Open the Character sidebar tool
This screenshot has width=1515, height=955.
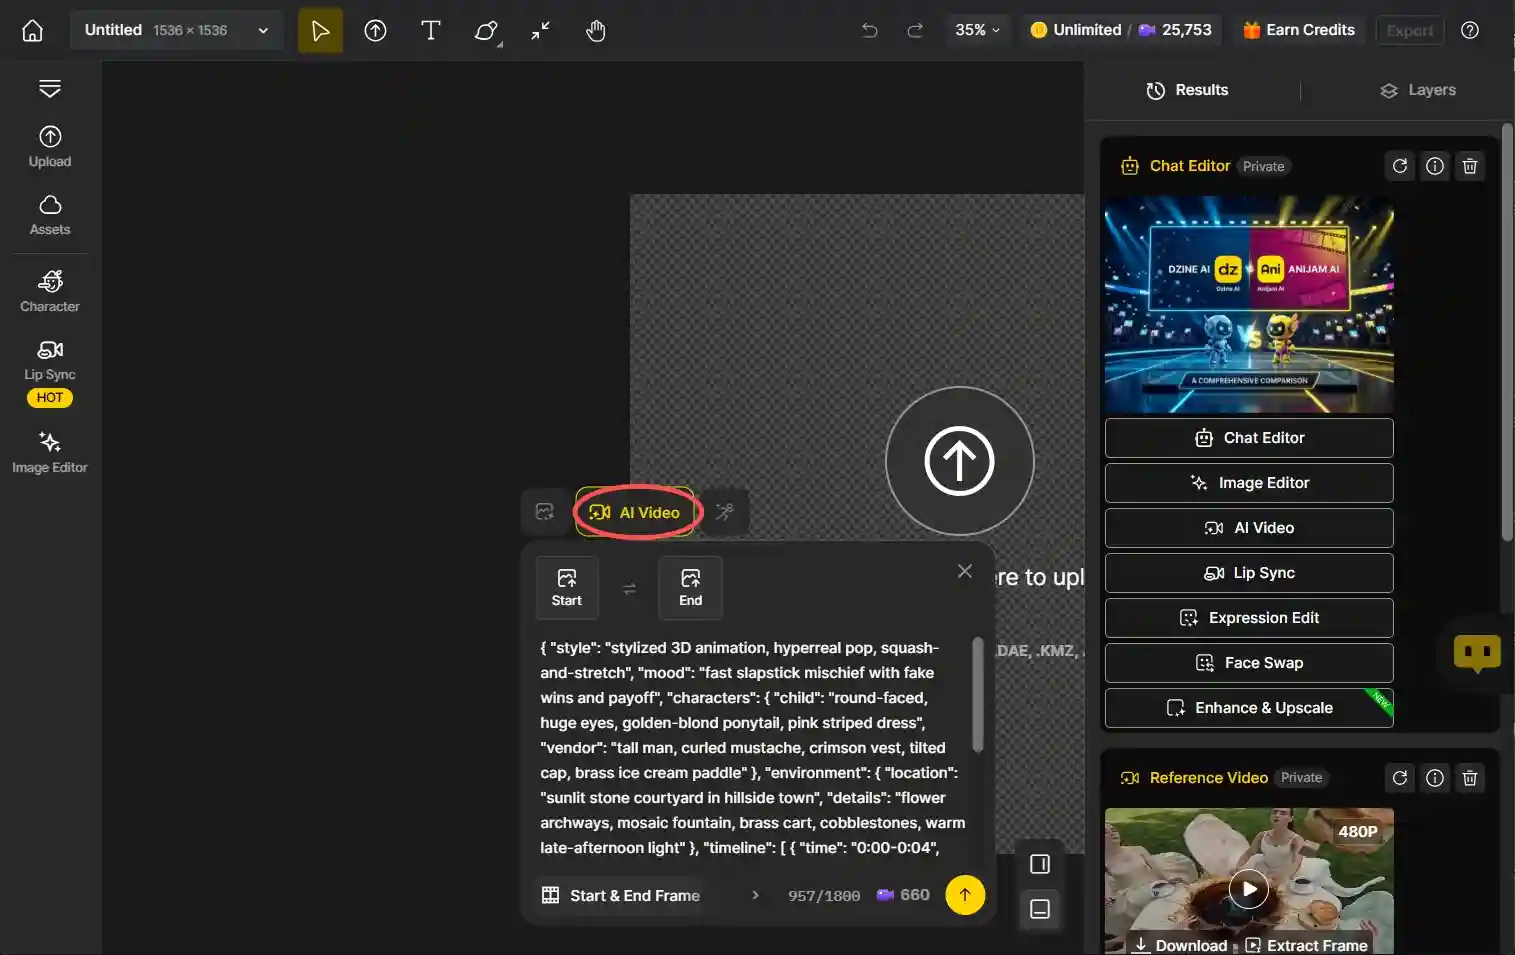point(50,291)
